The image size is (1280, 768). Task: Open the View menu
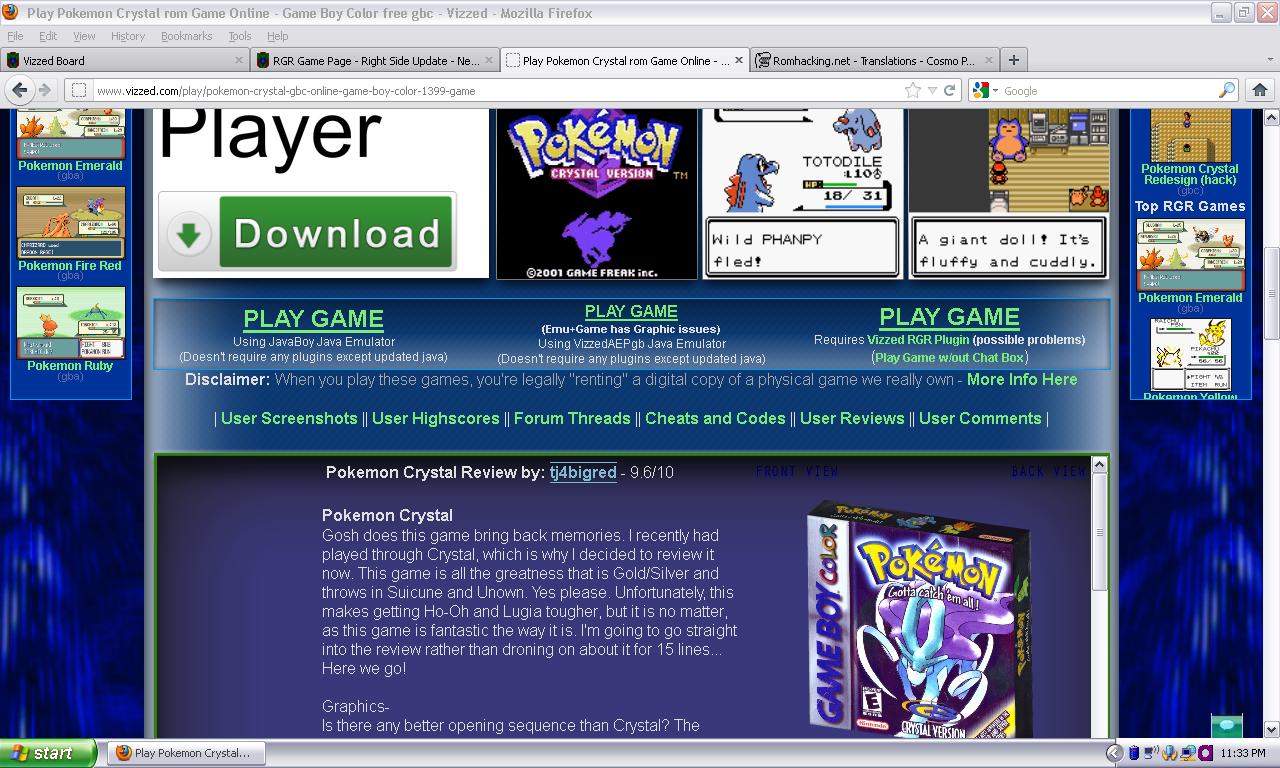(x=84, y=36)
